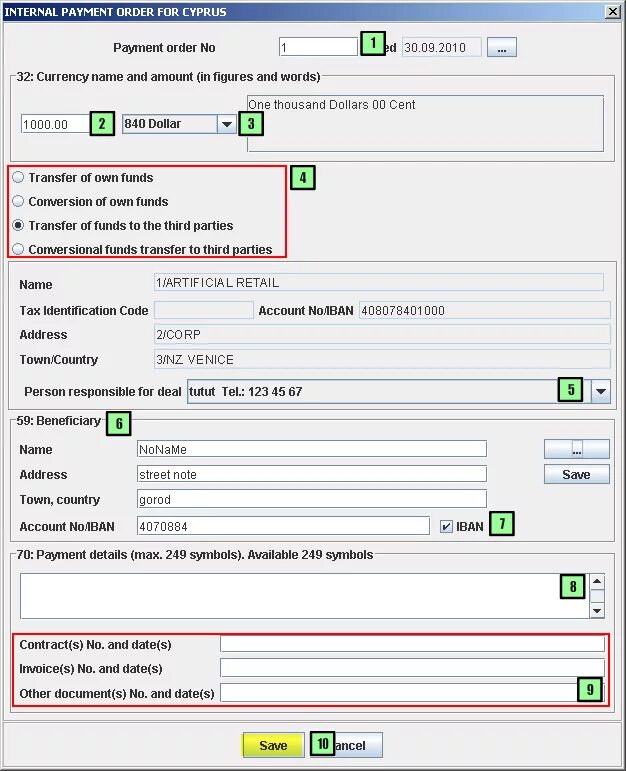Image resolution: width=626 pixels, height=771 pixels.
Task: Click Contract(s) No. and date(s) field
Action: coord(412,644)
